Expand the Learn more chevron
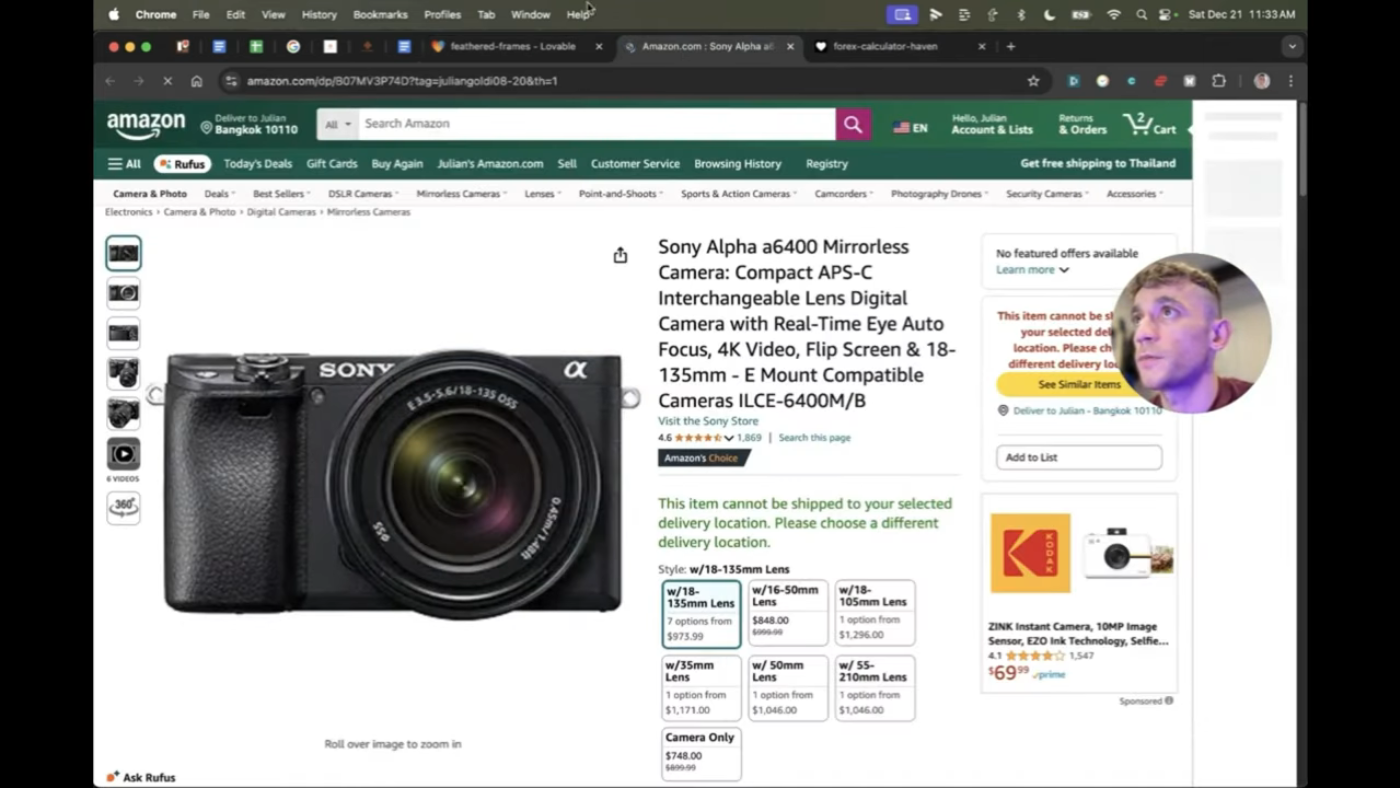Viewport: 1400px width, 788px height. coord(1064,270)
